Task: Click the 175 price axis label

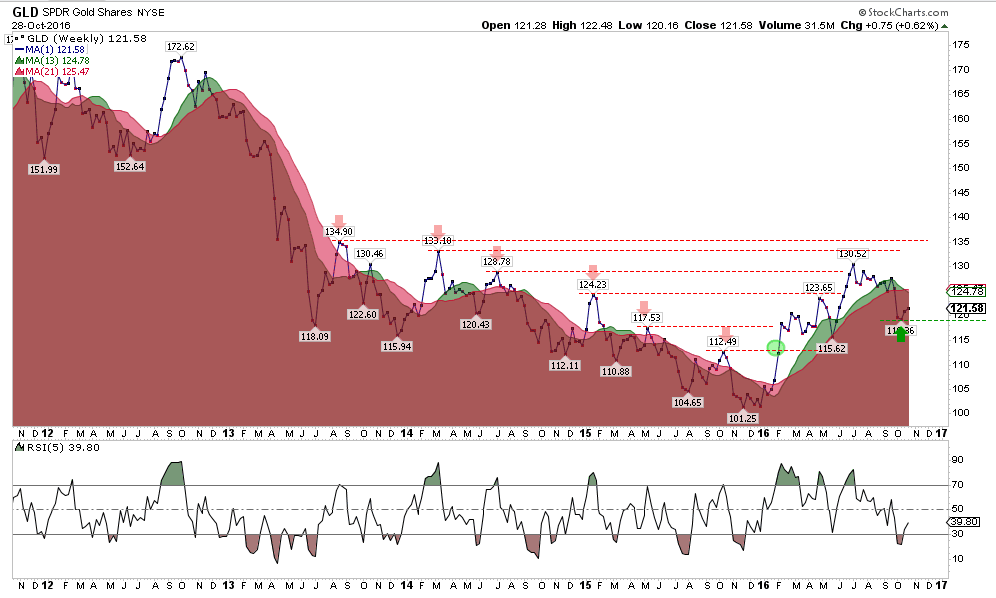Action: pyautogui.click(x=961, y=45)
